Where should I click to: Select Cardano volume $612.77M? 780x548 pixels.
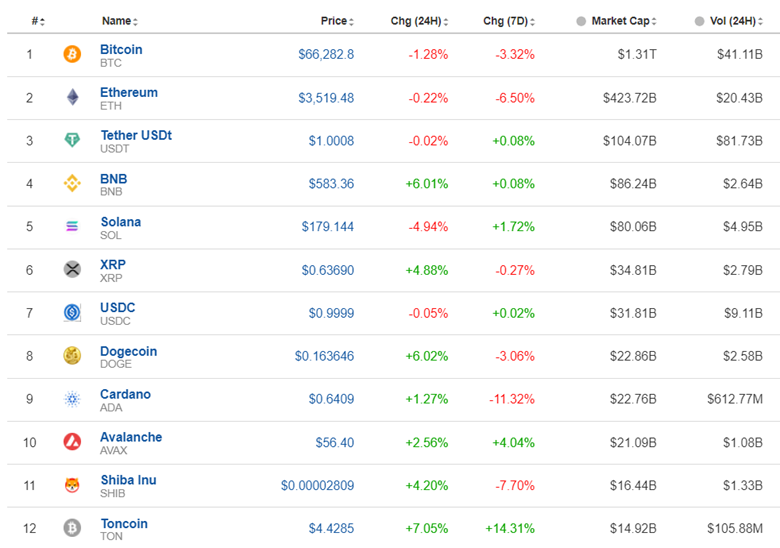tap(735, 399)
